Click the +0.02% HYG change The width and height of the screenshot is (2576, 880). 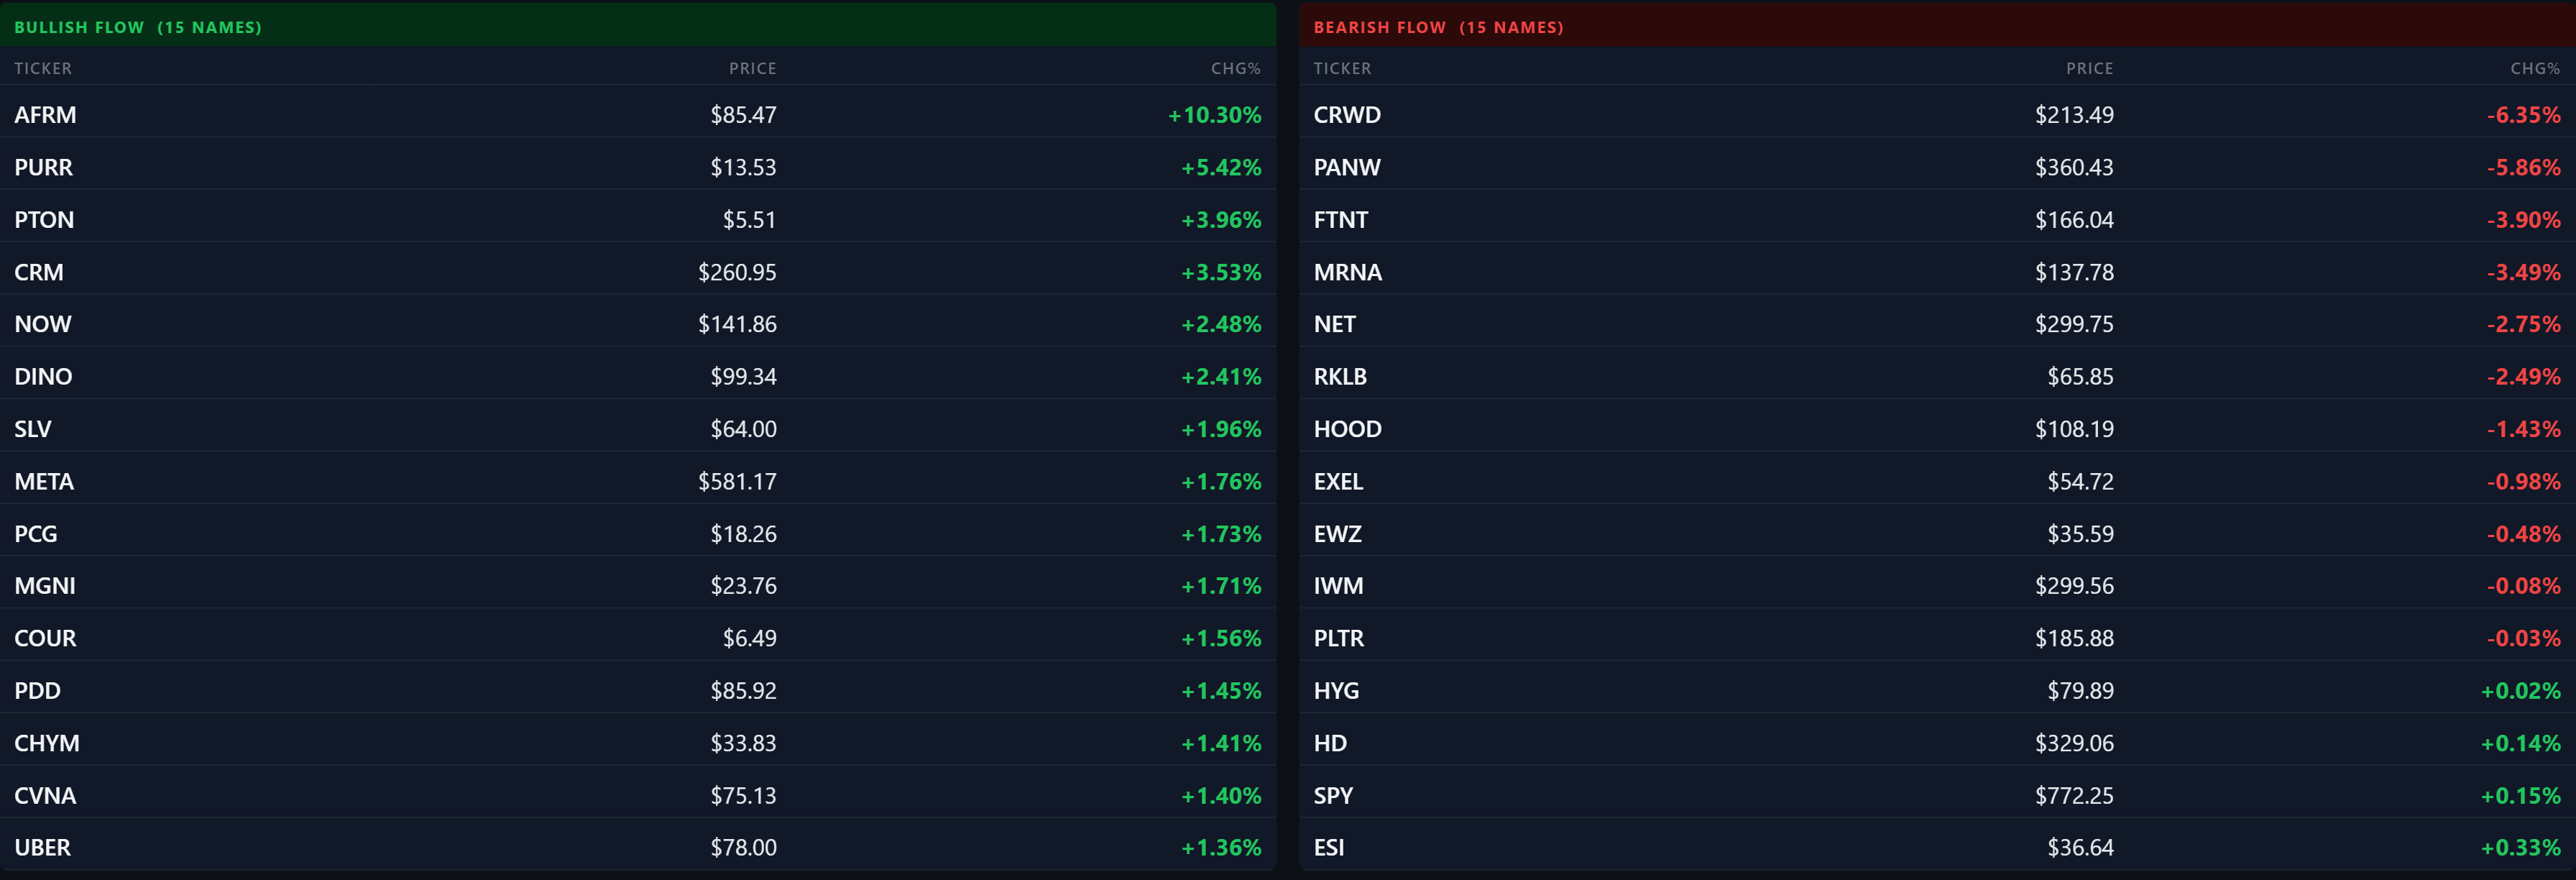2521,691
